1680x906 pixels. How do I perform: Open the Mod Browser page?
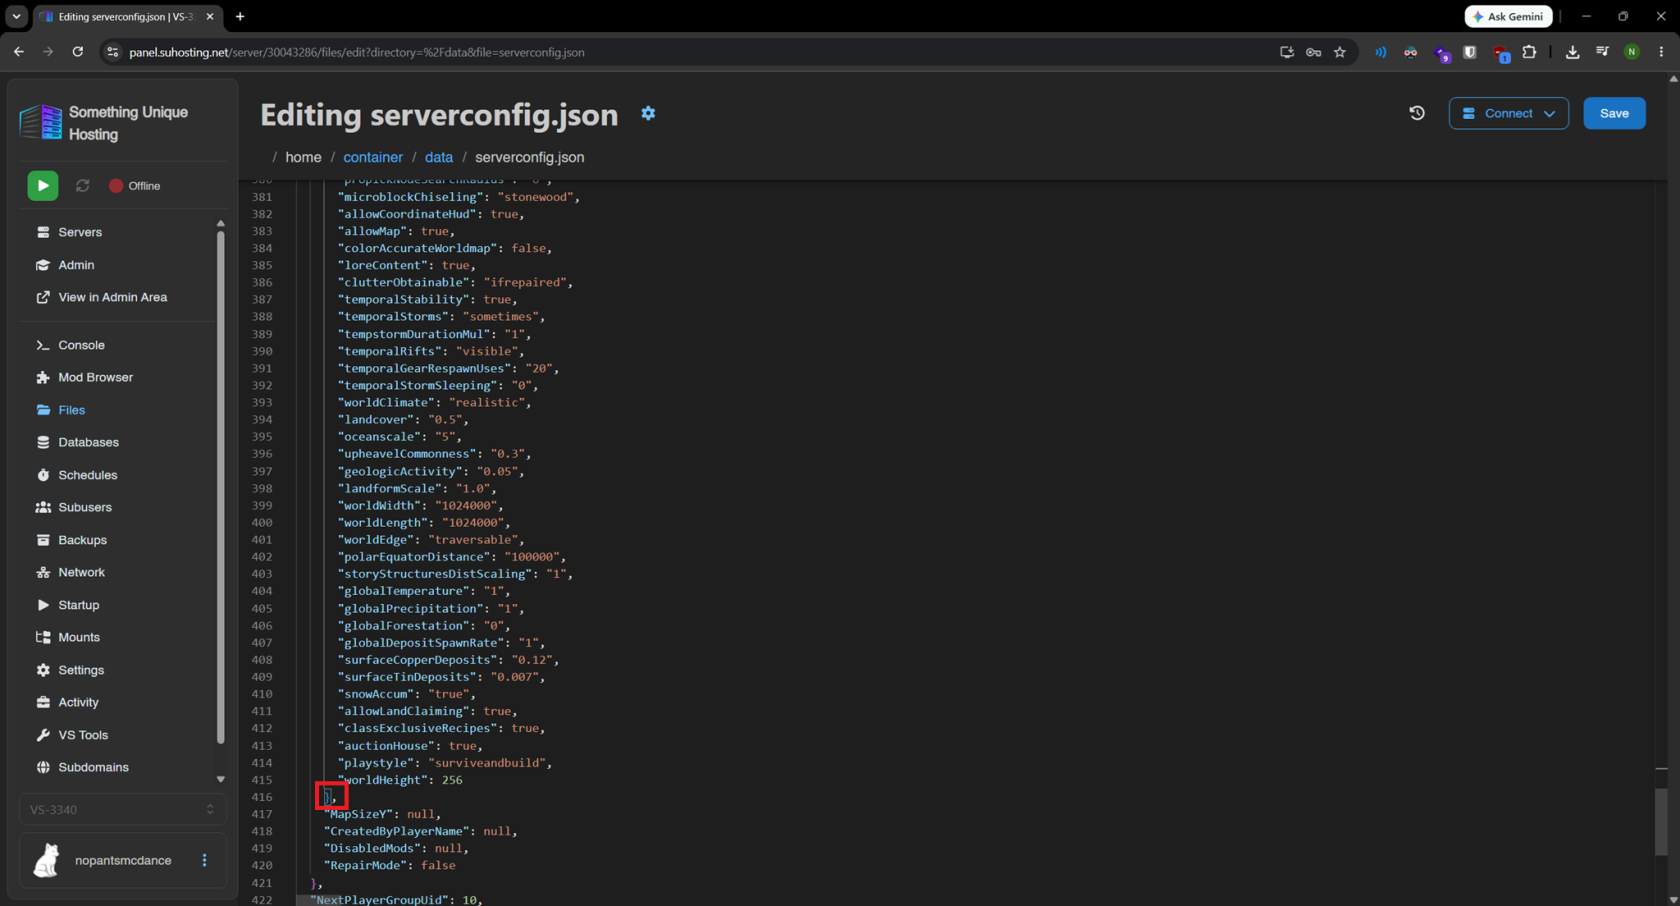click(x=95, y=377)
